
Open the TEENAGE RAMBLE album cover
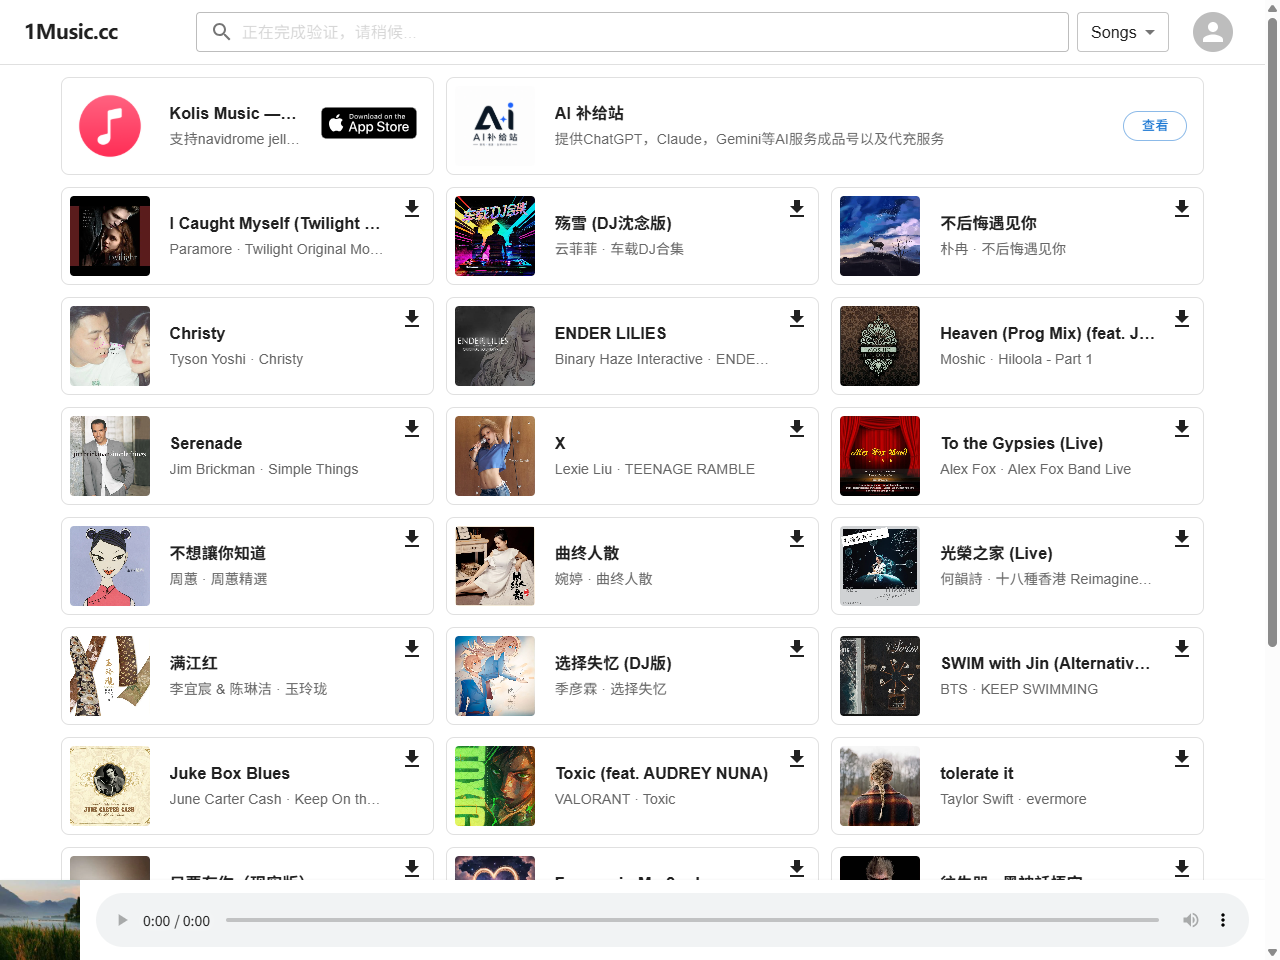point(495,456)
